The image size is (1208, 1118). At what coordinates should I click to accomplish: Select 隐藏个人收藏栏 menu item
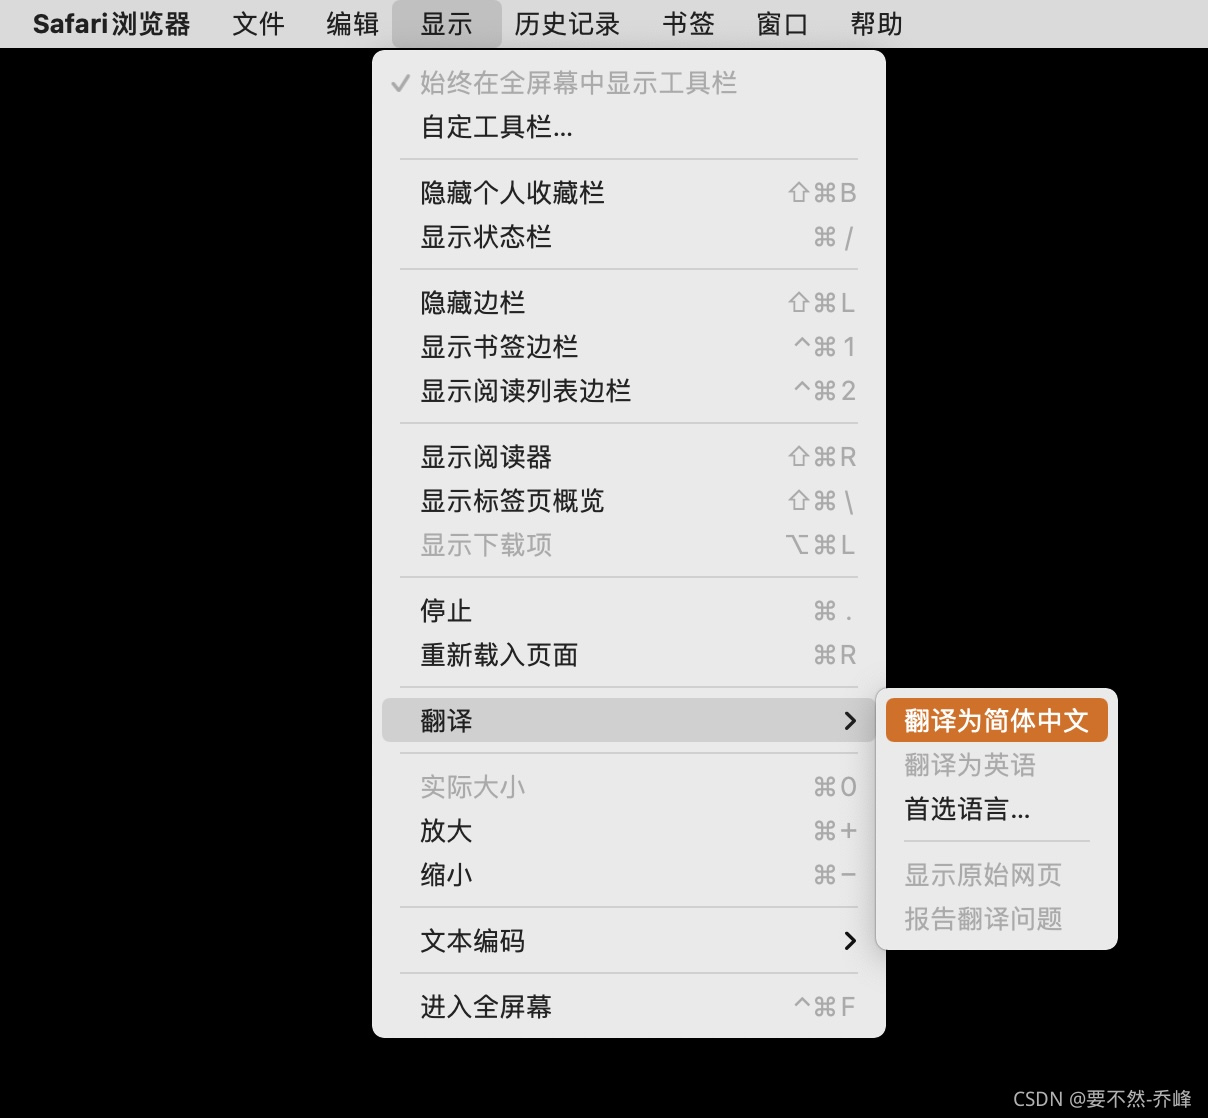[x=629, y=193]
